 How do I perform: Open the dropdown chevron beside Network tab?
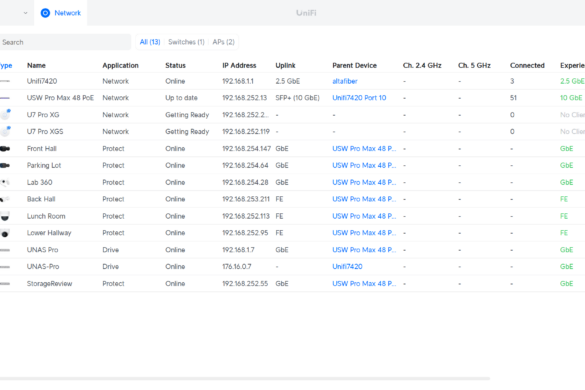25,13
